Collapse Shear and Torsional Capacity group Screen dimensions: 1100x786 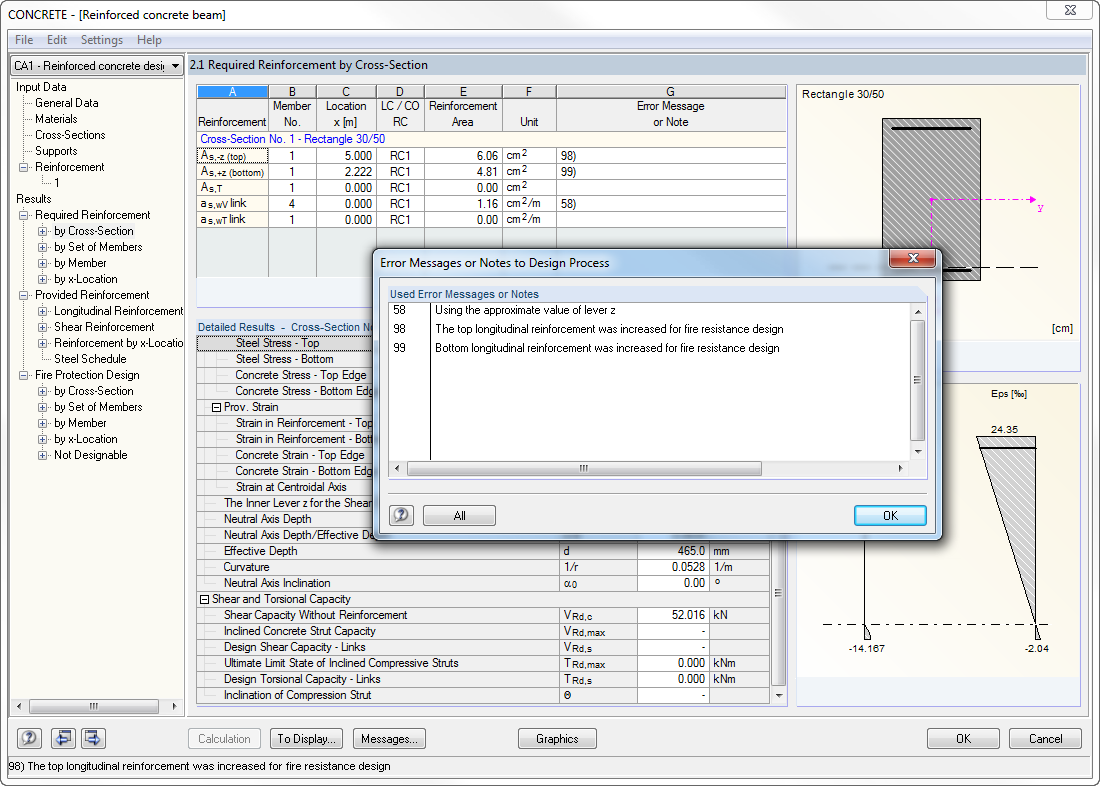[x=204, y=599]
